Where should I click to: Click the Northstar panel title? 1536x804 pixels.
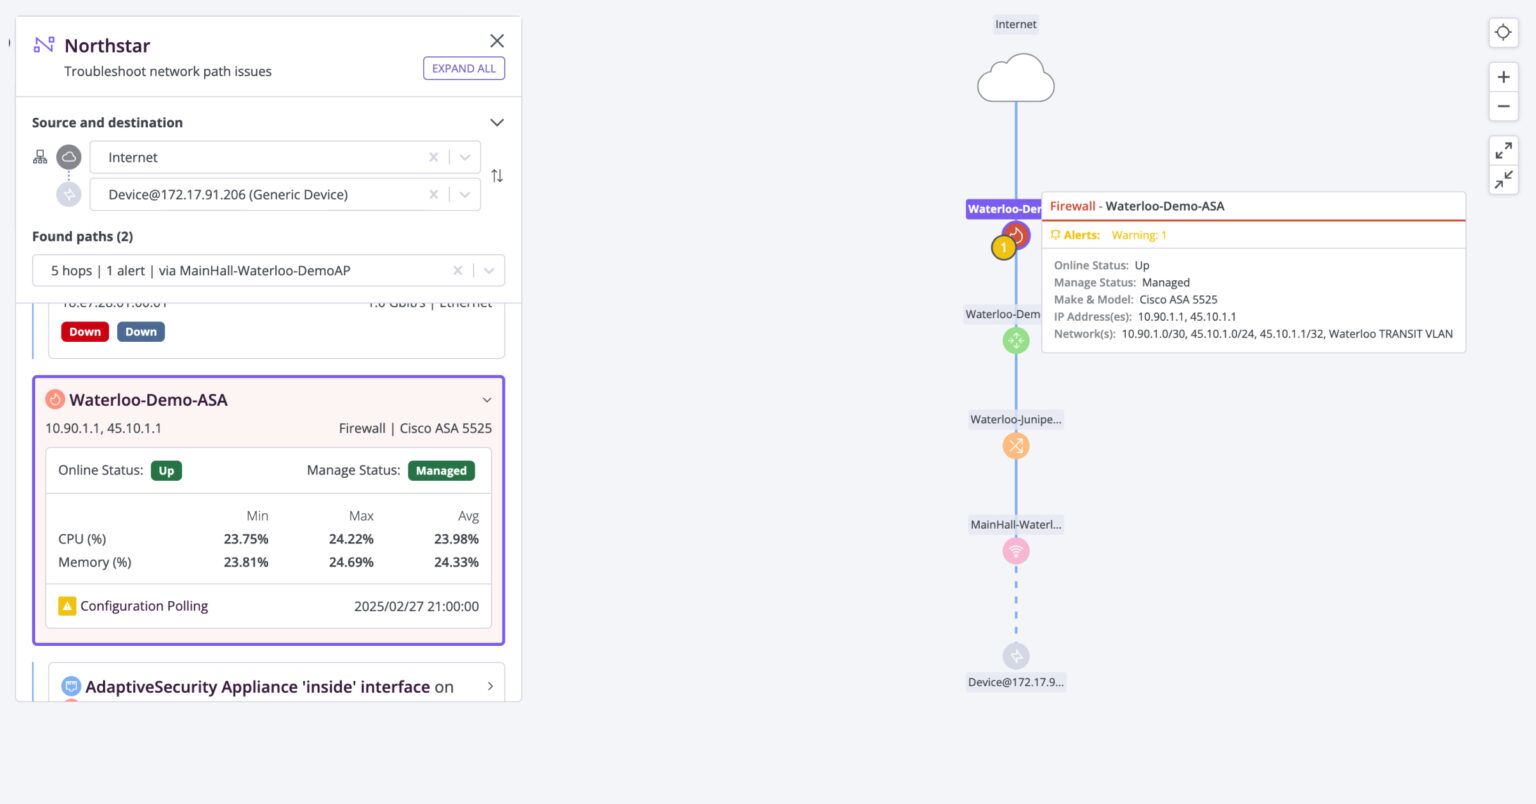[x=106, y=45]
